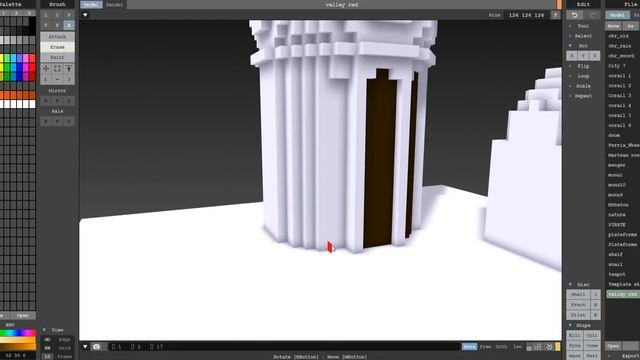Click the Save button in File panel

613,26
